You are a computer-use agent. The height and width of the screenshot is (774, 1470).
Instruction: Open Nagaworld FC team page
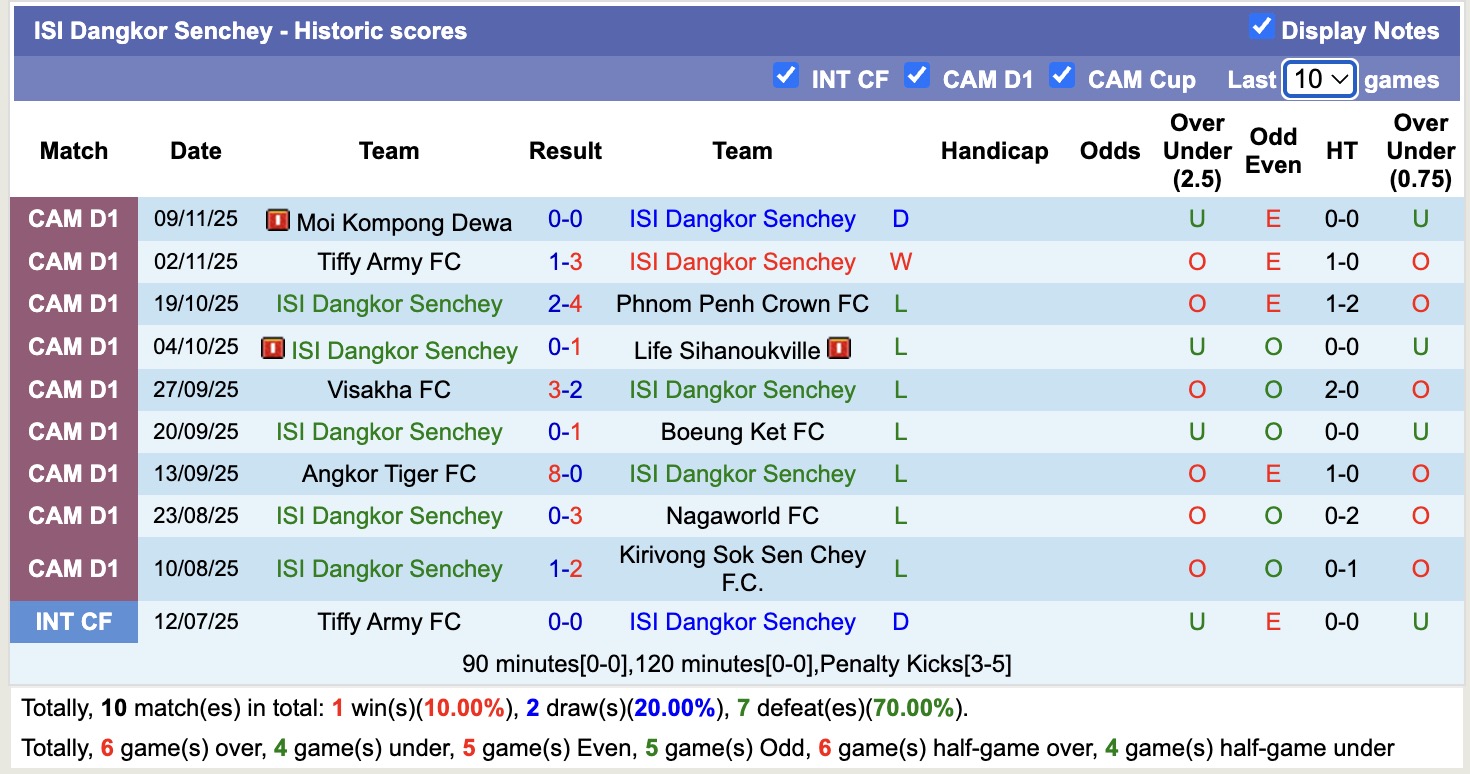(742, 516)
